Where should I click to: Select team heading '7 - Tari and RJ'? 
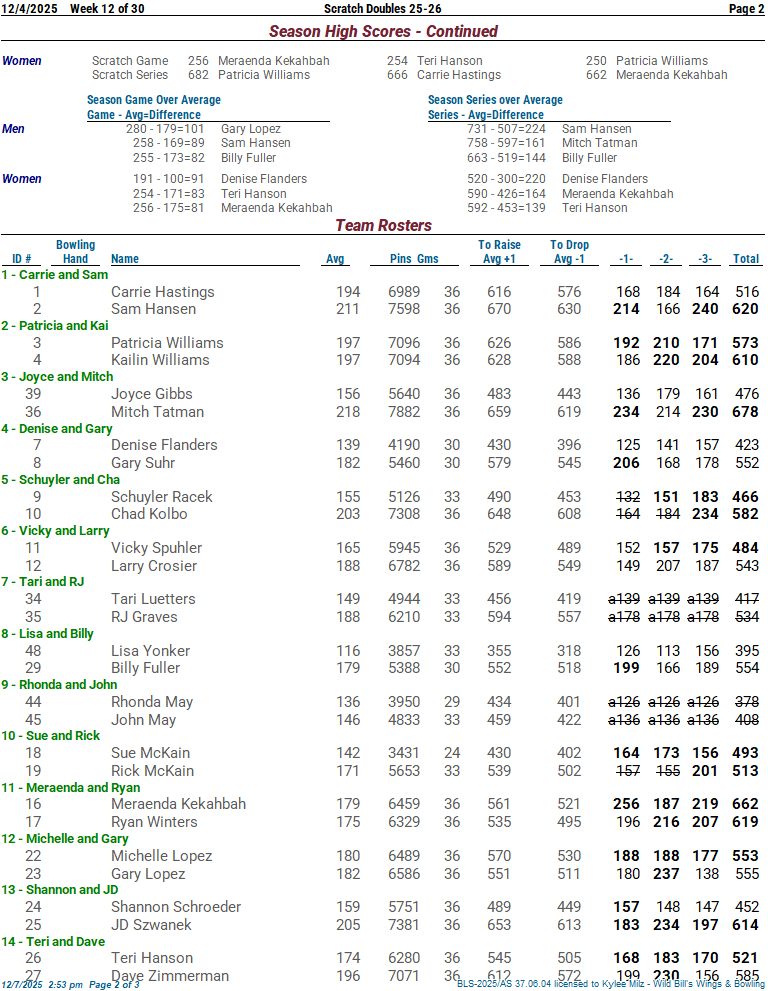[42, 581]
